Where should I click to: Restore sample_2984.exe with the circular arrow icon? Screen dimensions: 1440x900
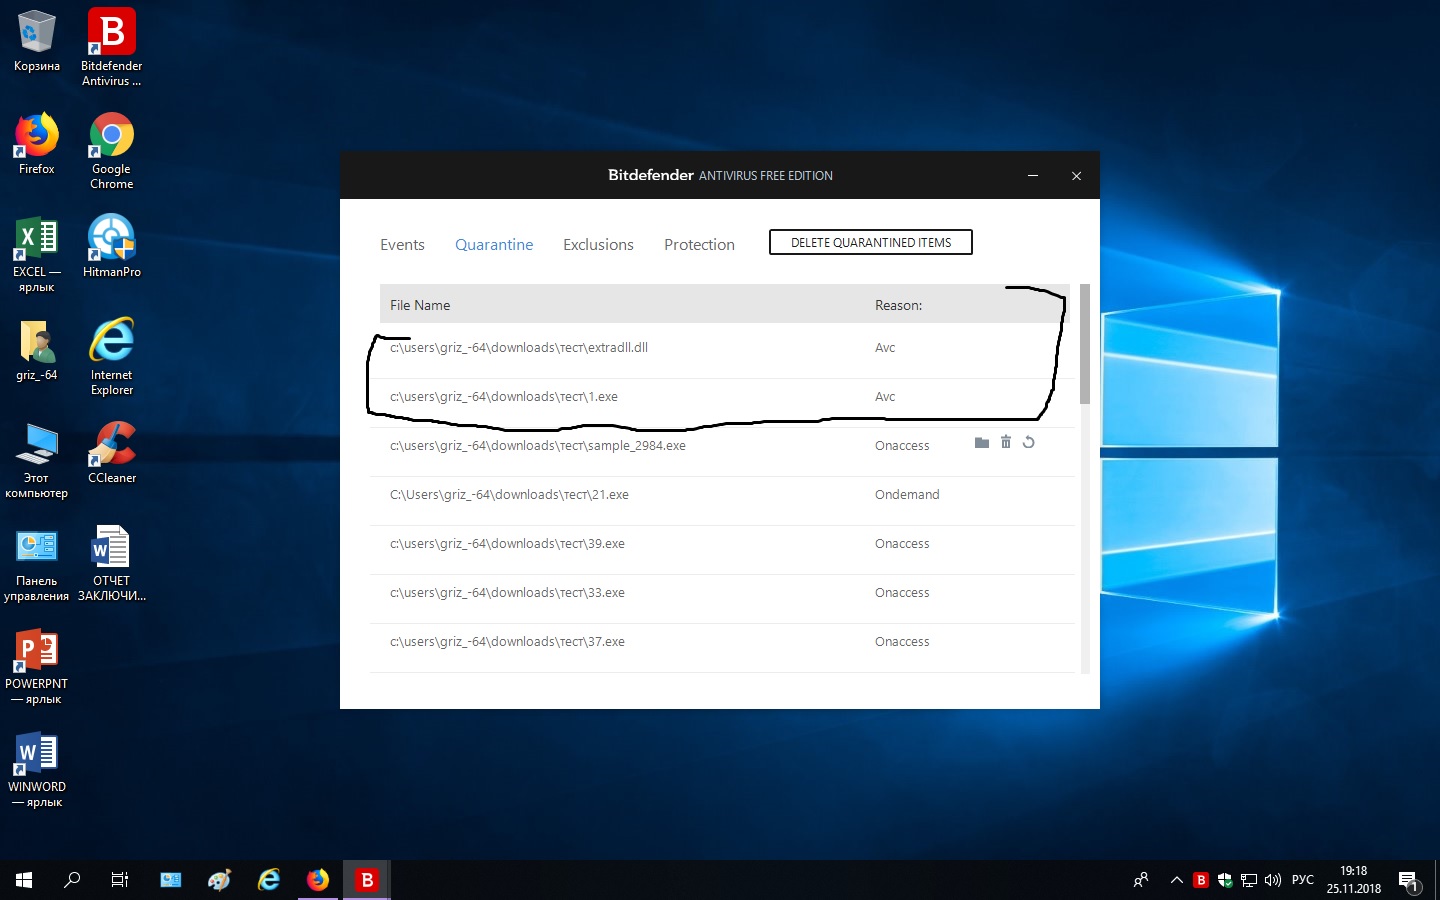1029,443
